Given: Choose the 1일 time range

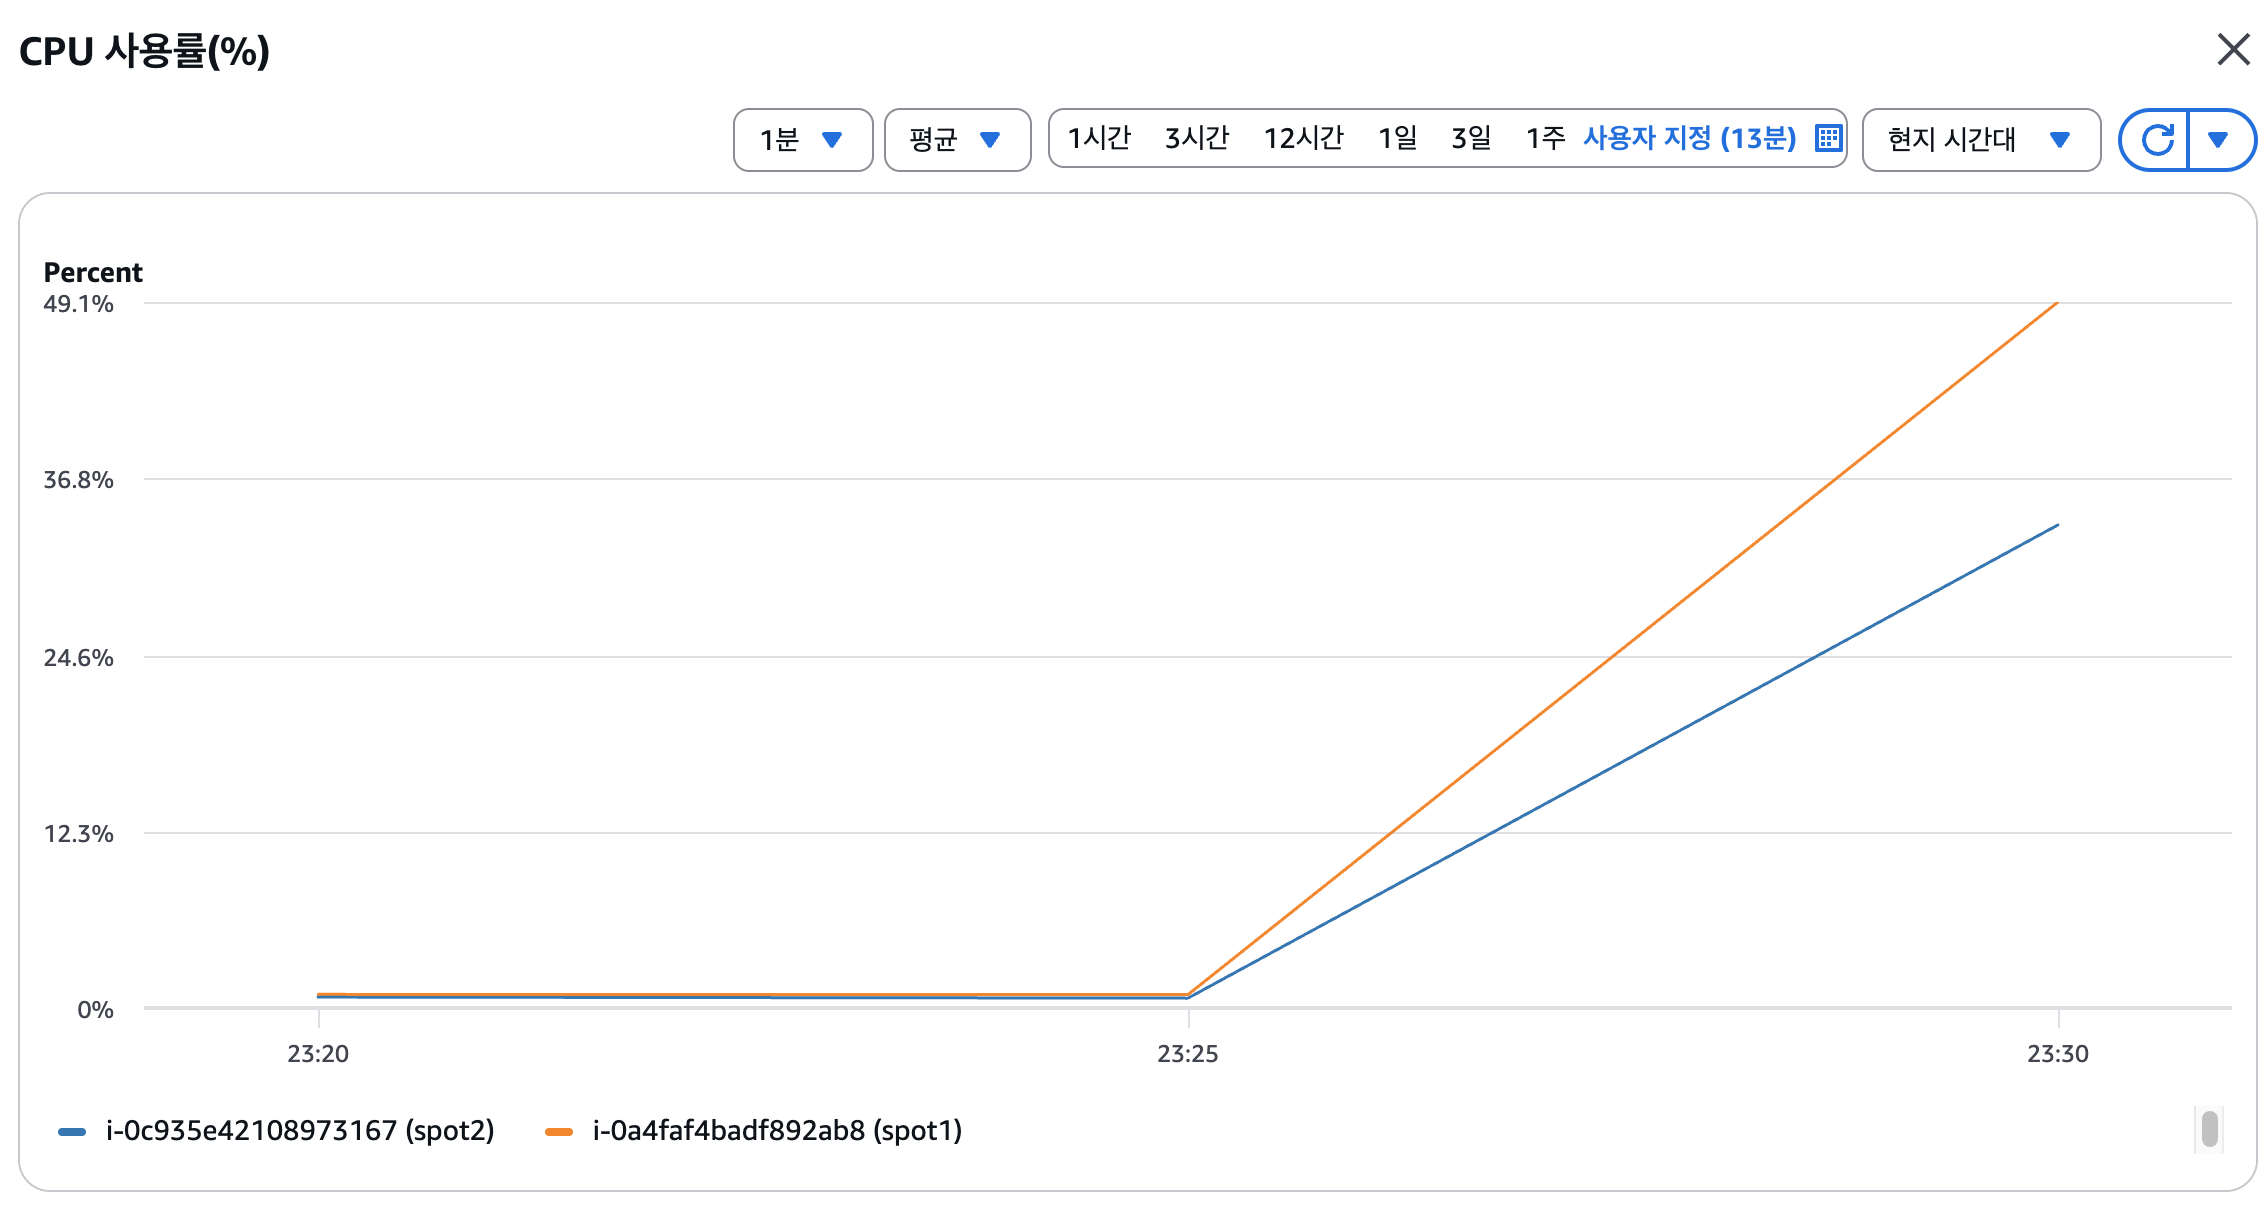Looking at the screenshot, I should tap(1397, 138).
